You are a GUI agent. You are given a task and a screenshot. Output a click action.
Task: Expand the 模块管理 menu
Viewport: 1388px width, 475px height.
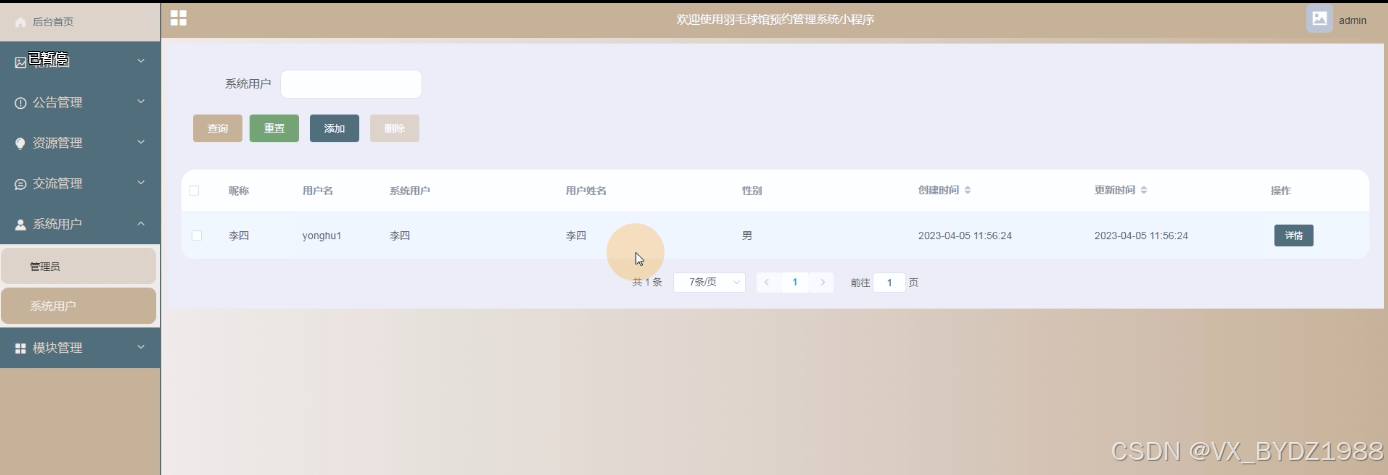point(80,347)
